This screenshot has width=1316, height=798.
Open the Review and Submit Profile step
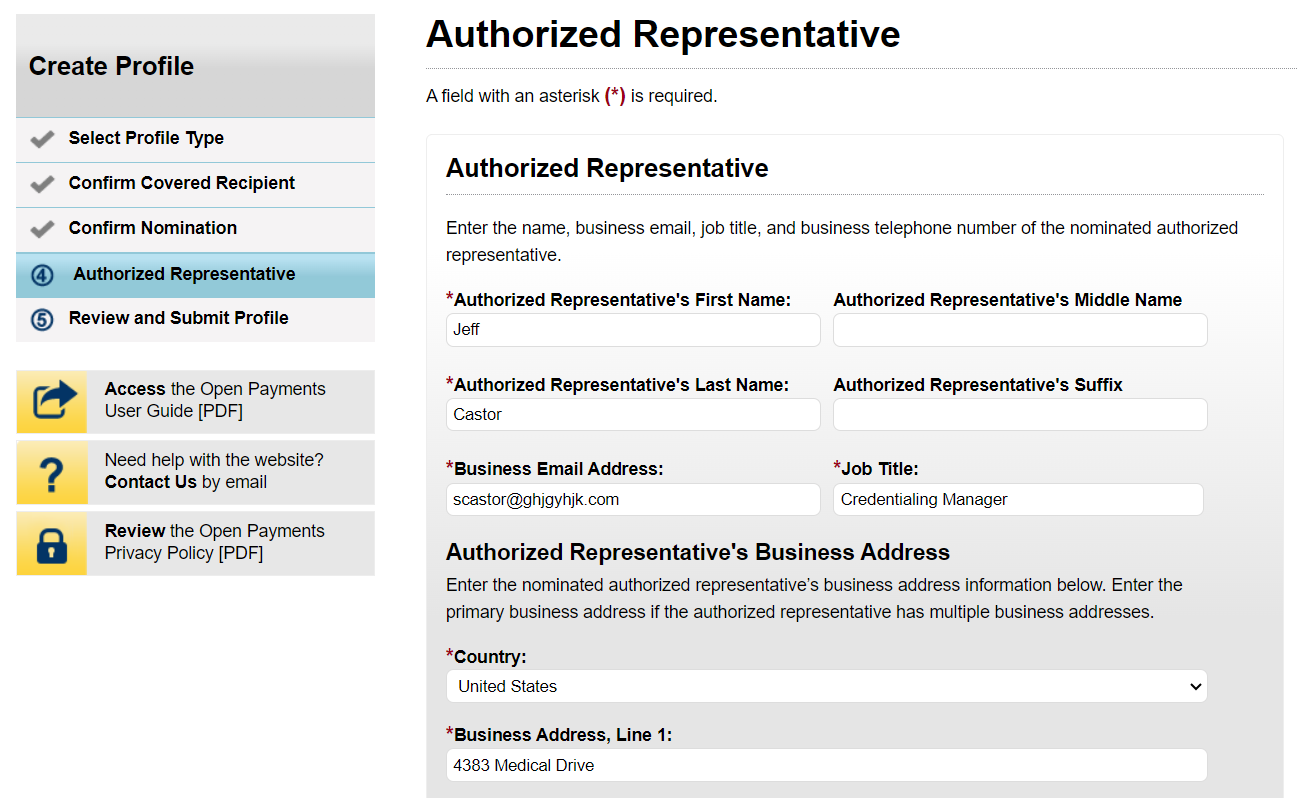(178, 318)
